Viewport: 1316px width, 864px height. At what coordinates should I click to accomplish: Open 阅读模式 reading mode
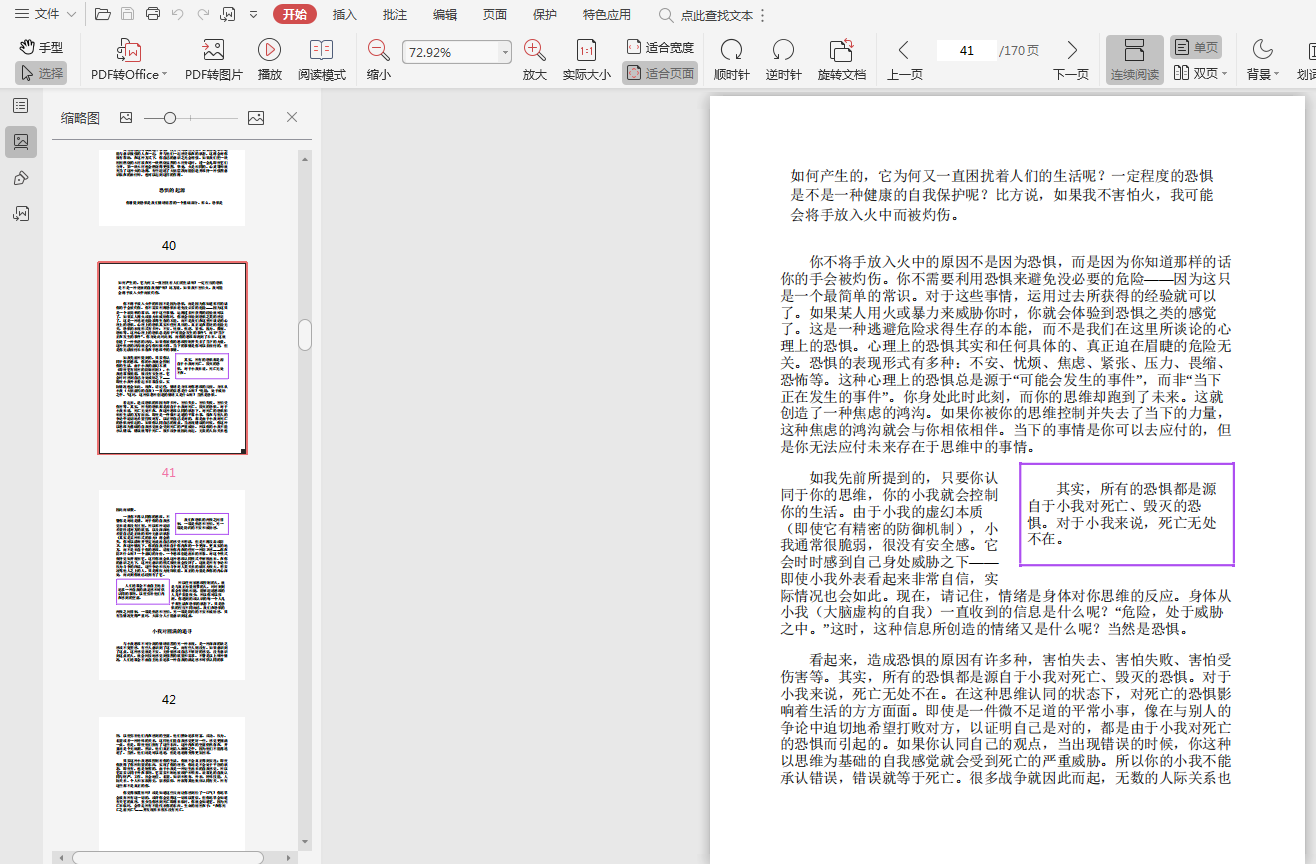coord(321,50)
